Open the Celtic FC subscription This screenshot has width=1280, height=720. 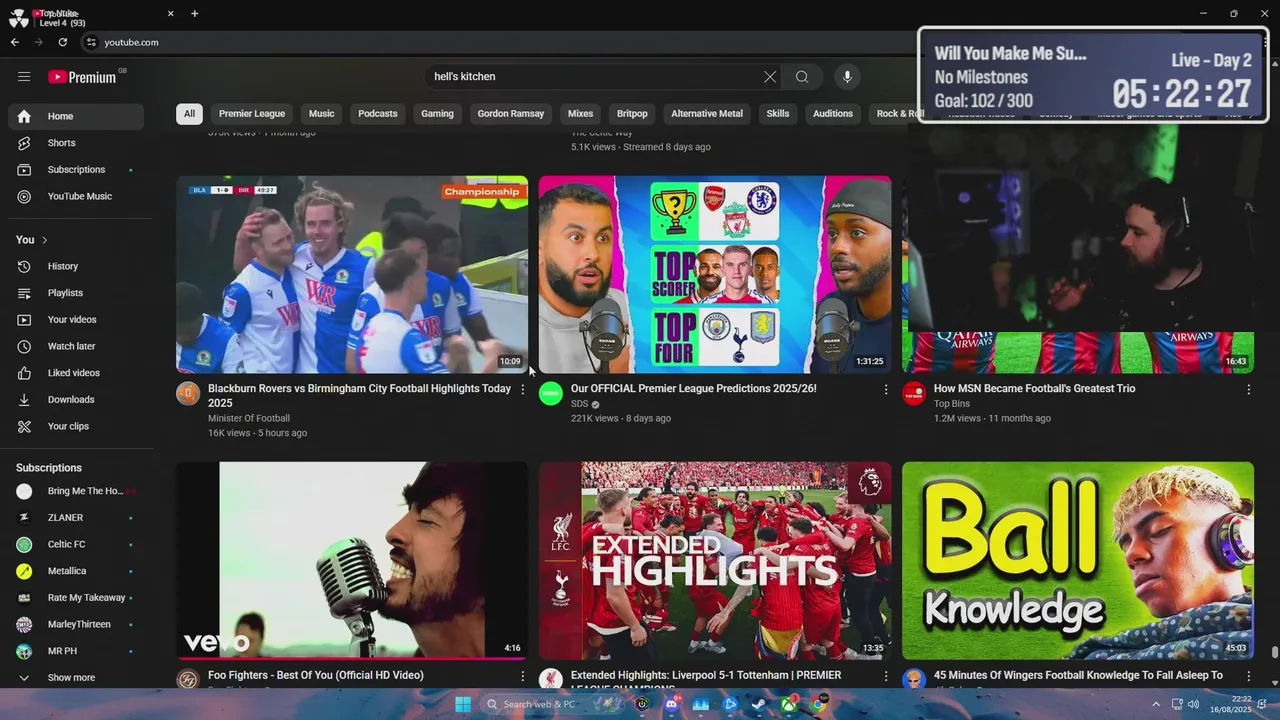click(x=76, y=544)
